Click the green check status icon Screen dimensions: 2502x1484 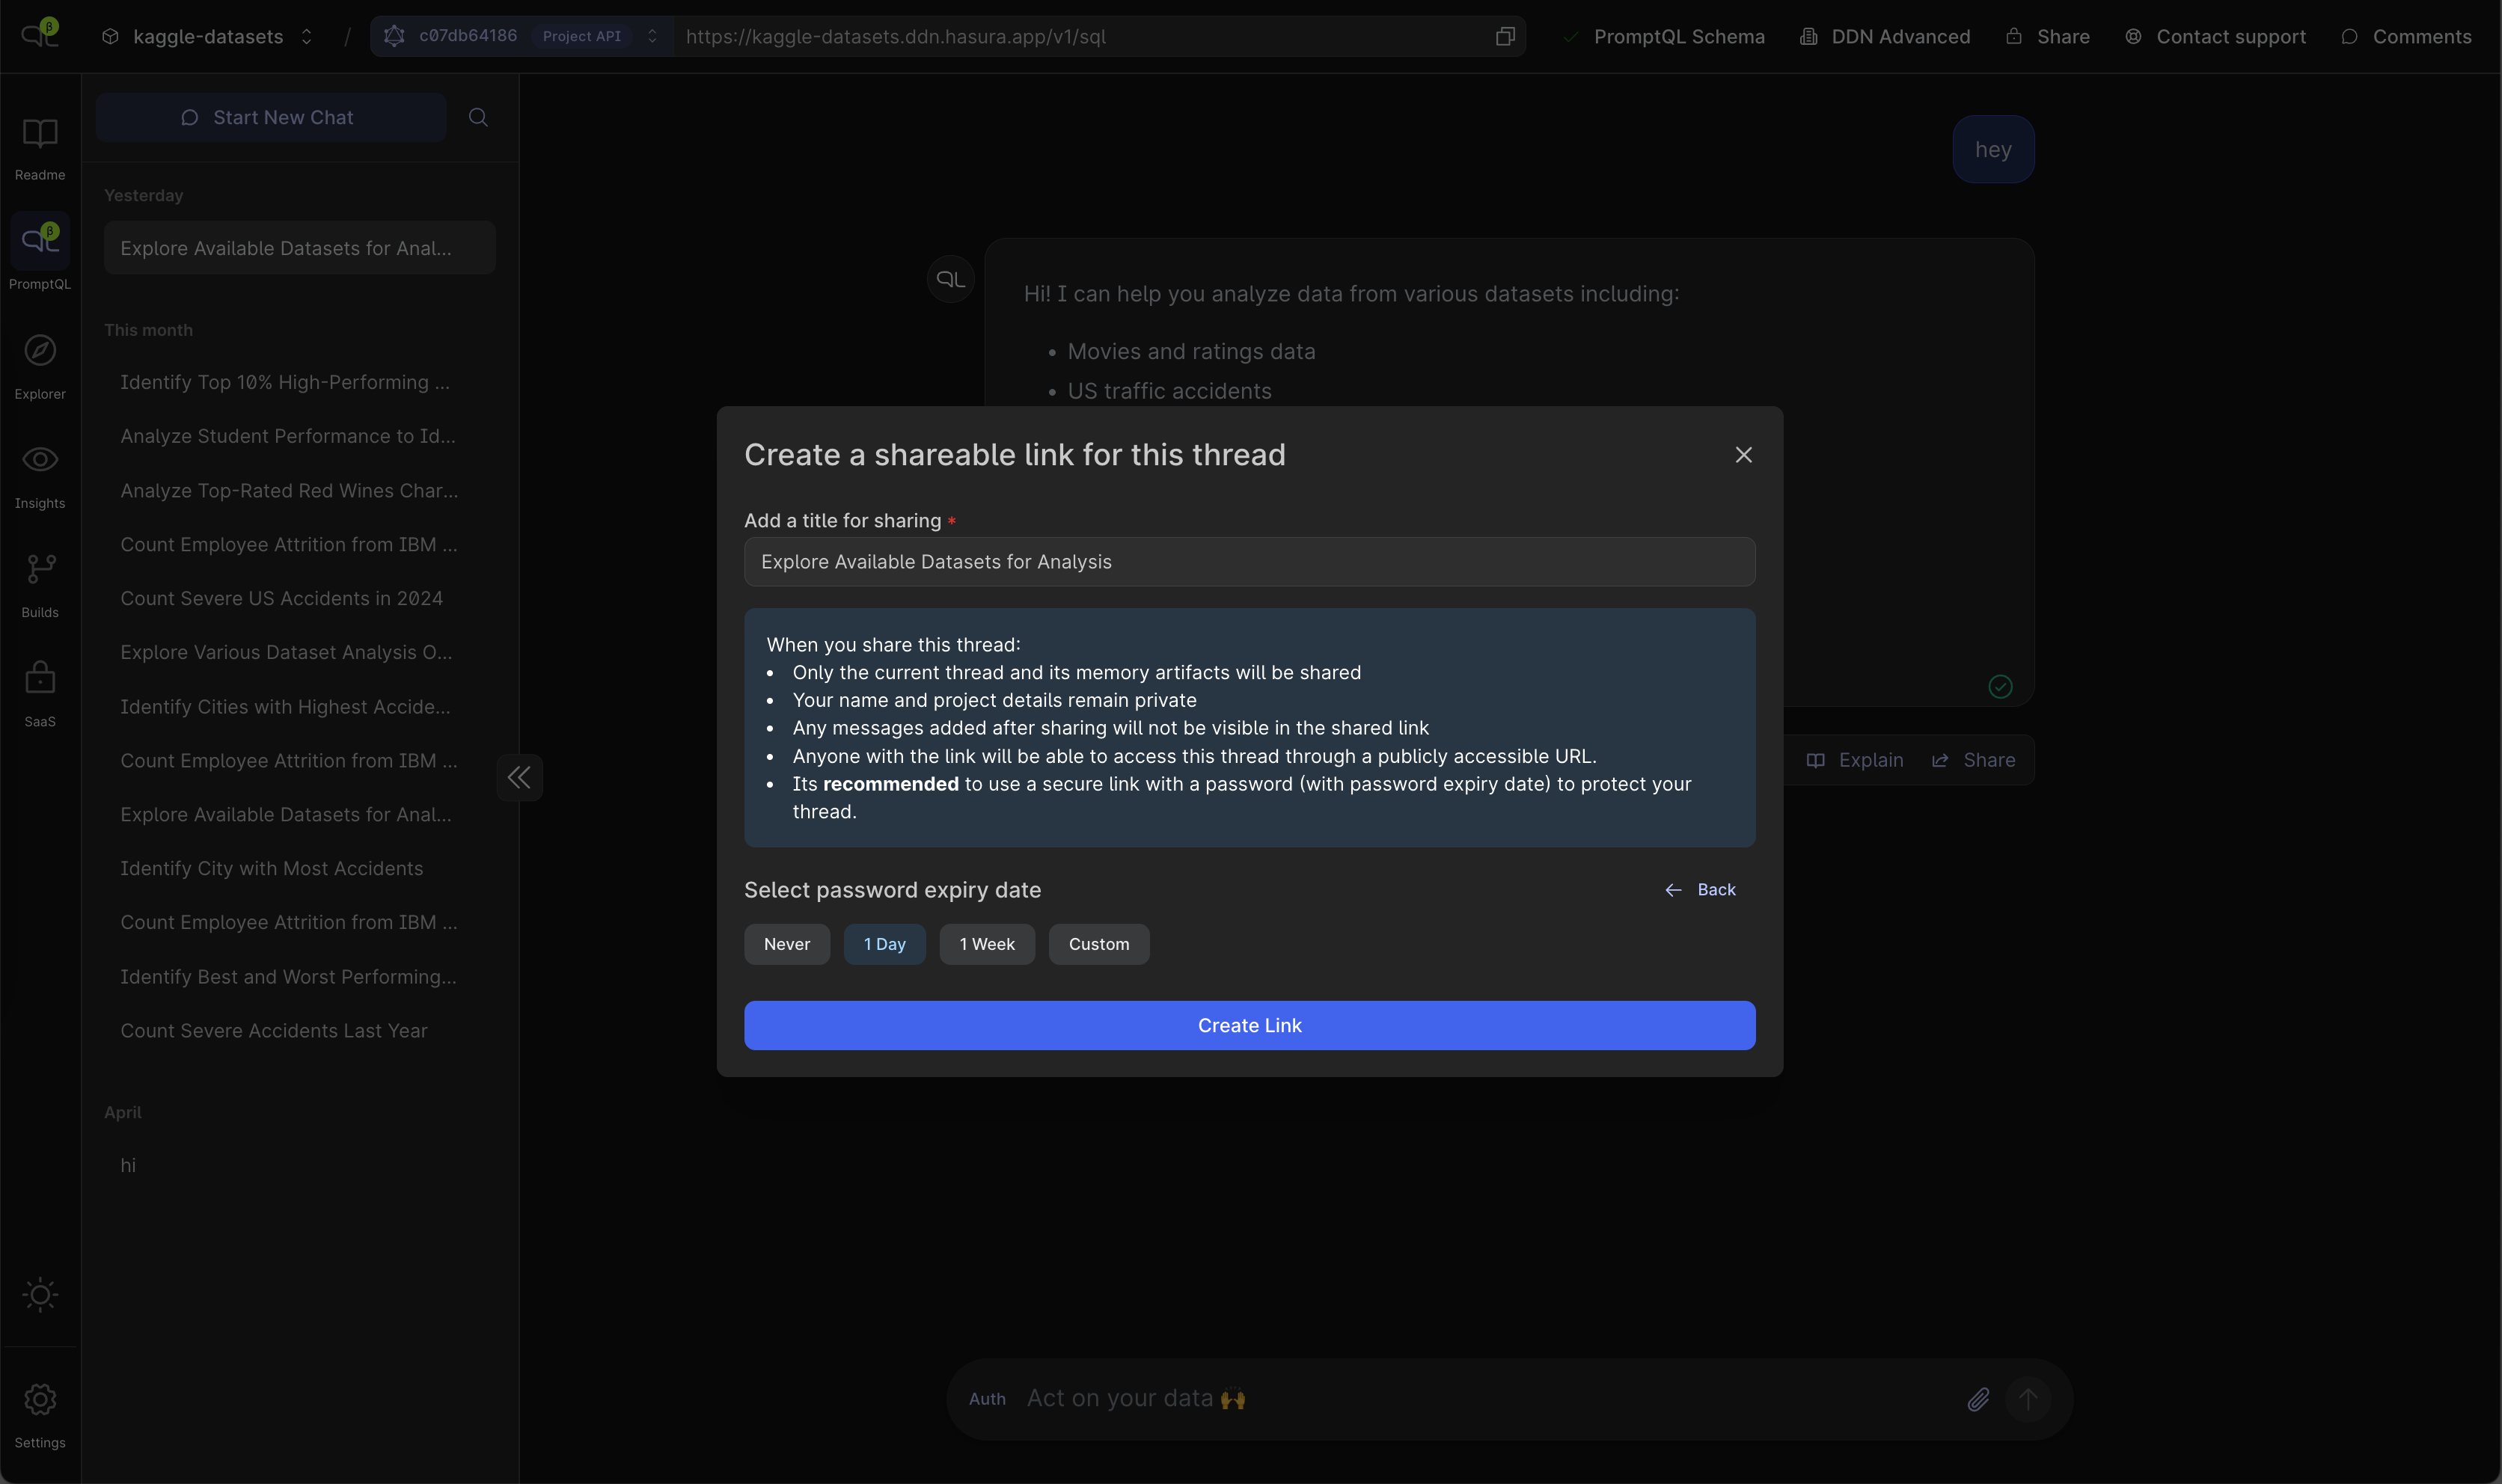[x=2000, y=686]
